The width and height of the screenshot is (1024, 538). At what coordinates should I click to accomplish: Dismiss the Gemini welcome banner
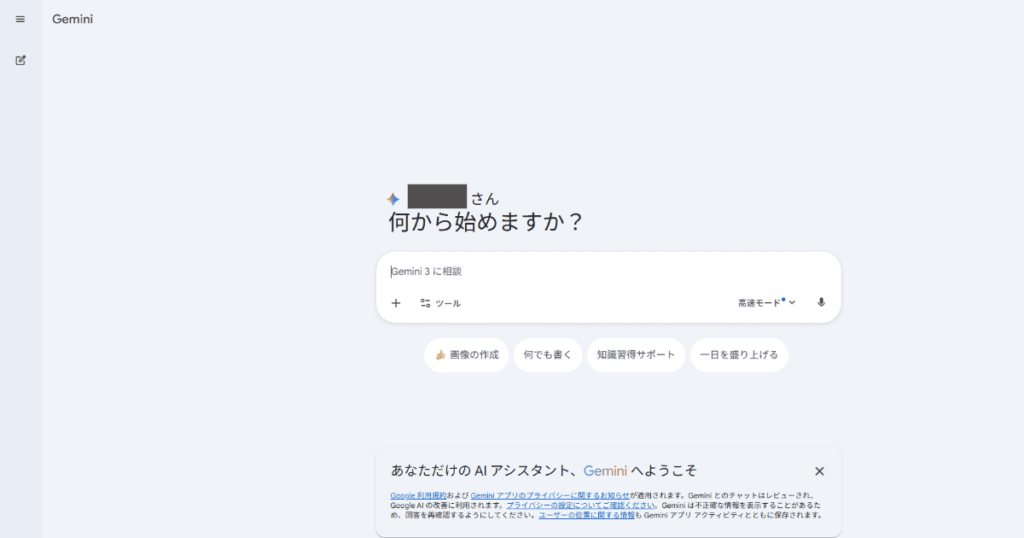[x=819, y=471]
